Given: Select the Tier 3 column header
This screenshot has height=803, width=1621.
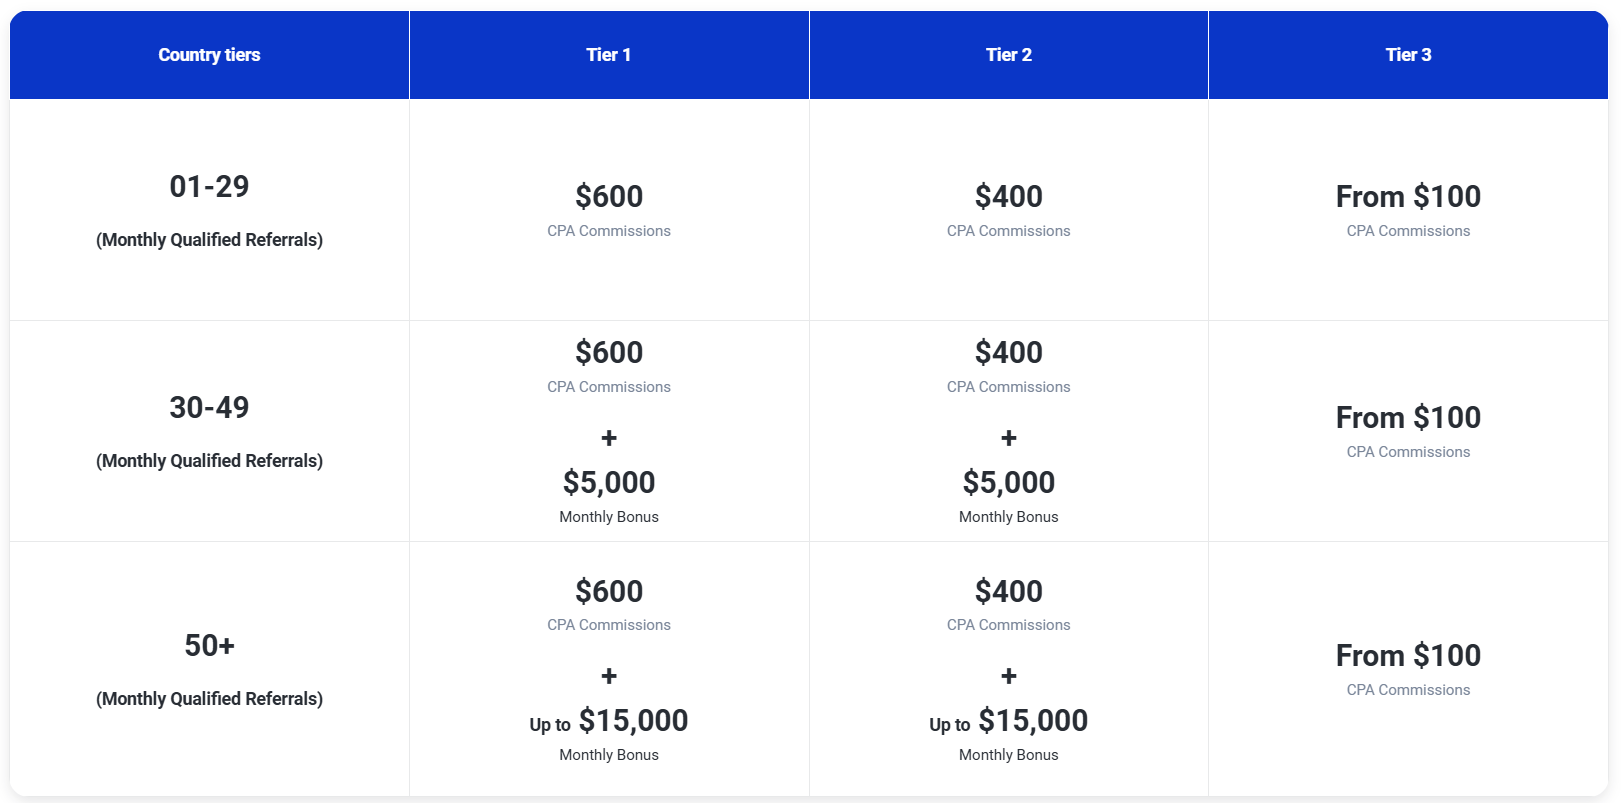Looking at the screenshot, I should pyautogui.click(x=1408, y=55).
